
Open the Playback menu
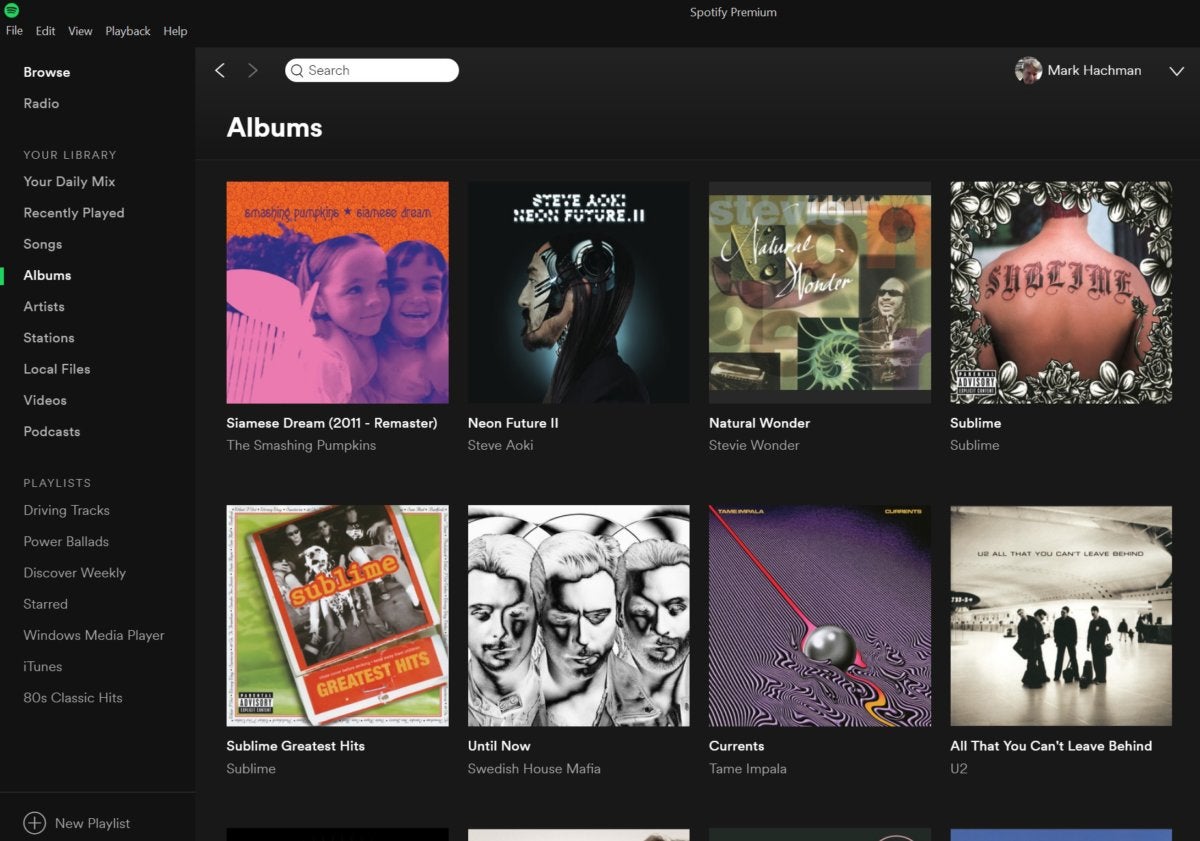[128, 31]
